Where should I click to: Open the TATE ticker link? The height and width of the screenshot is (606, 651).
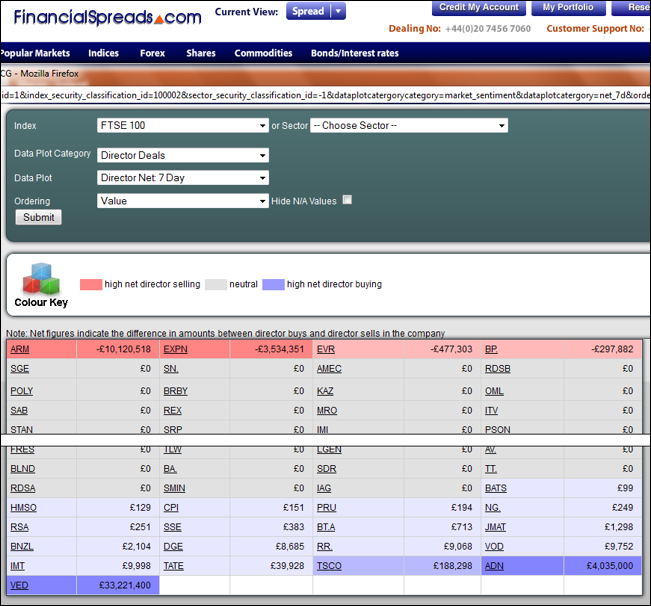173,566
